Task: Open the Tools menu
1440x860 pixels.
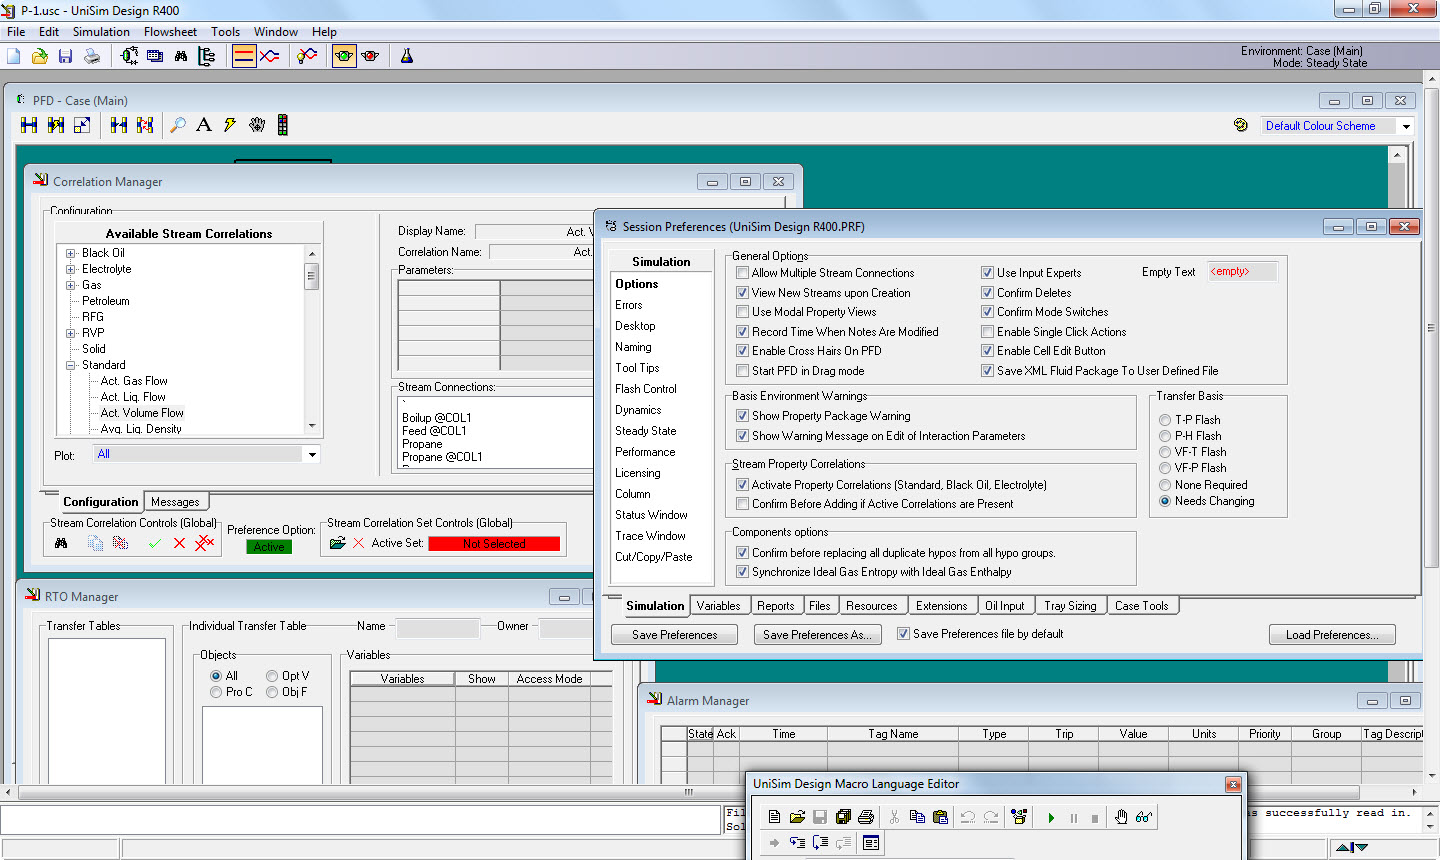Action: (225, 32)
